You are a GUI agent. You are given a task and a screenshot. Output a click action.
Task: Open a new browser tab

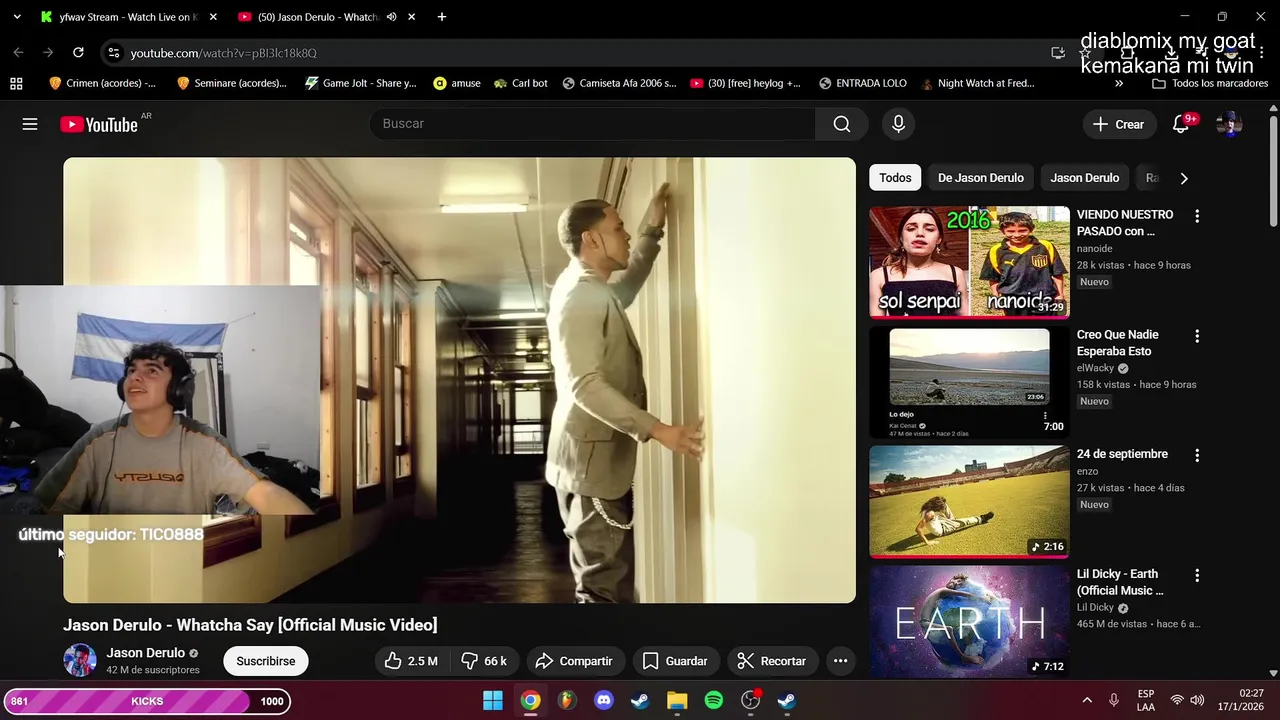[x=442, y=17]
